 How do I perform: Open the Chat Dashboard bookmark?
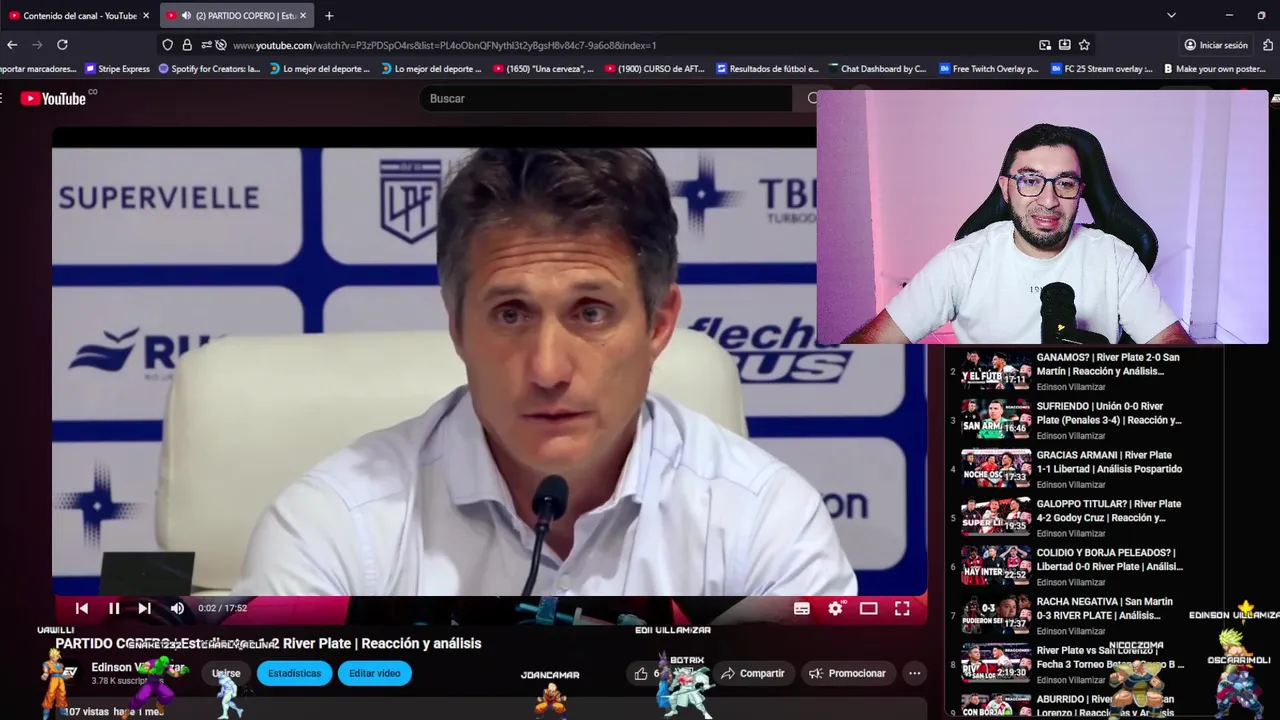coord(877,69)
